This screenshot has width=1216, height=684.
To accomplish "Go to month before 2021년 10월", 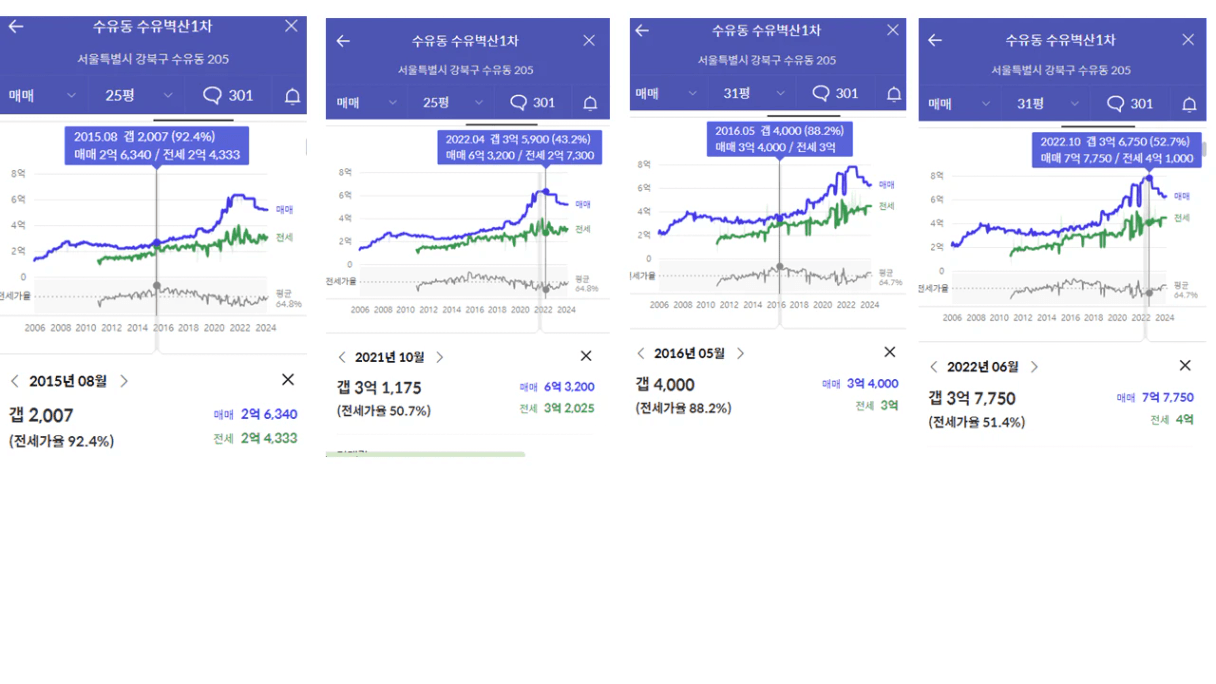I will (342, 357).
